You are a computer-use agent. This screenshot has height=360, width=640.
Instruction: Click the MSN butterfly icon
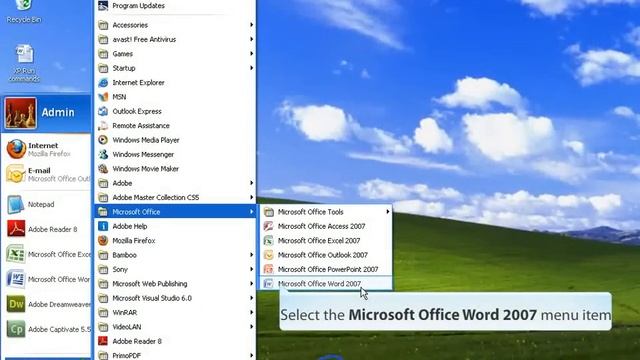coord(103,97)
